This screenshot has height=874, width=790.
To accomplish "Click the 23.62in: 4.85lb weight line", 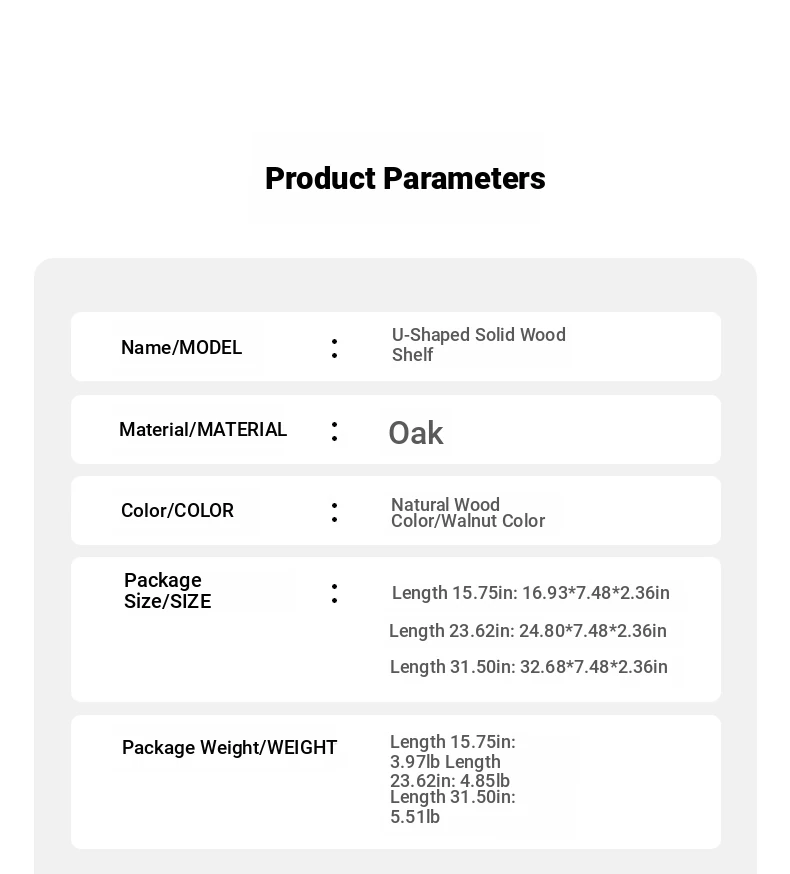I will [450, 780].
